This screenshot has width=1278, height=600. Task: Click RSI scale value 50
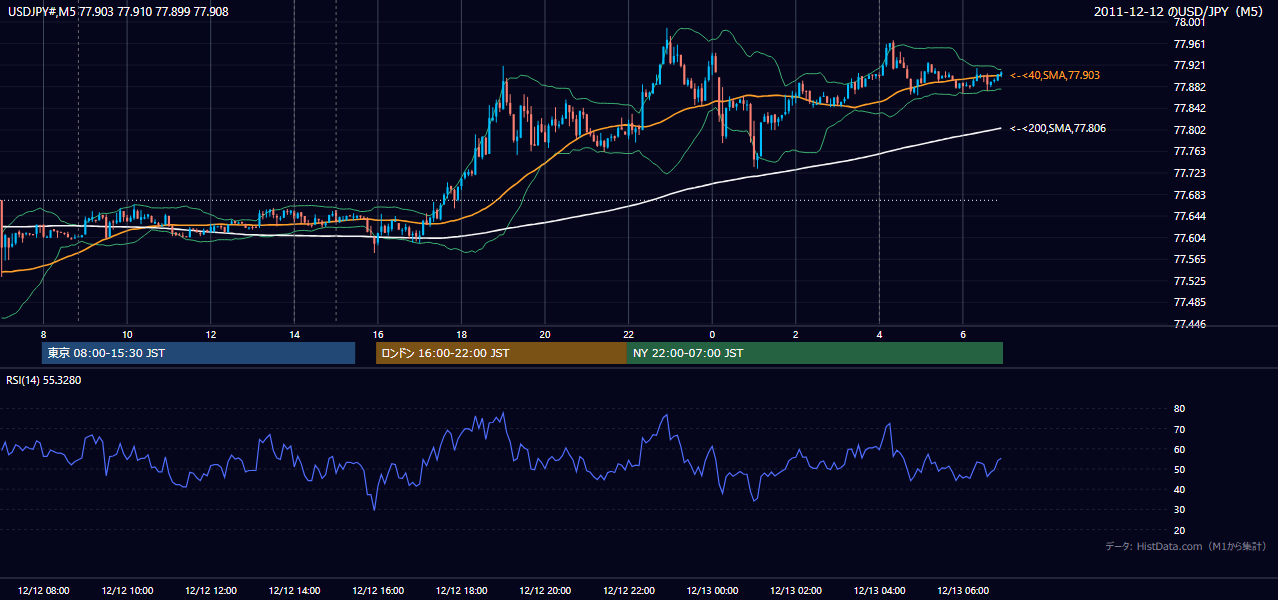(1179, 469)
